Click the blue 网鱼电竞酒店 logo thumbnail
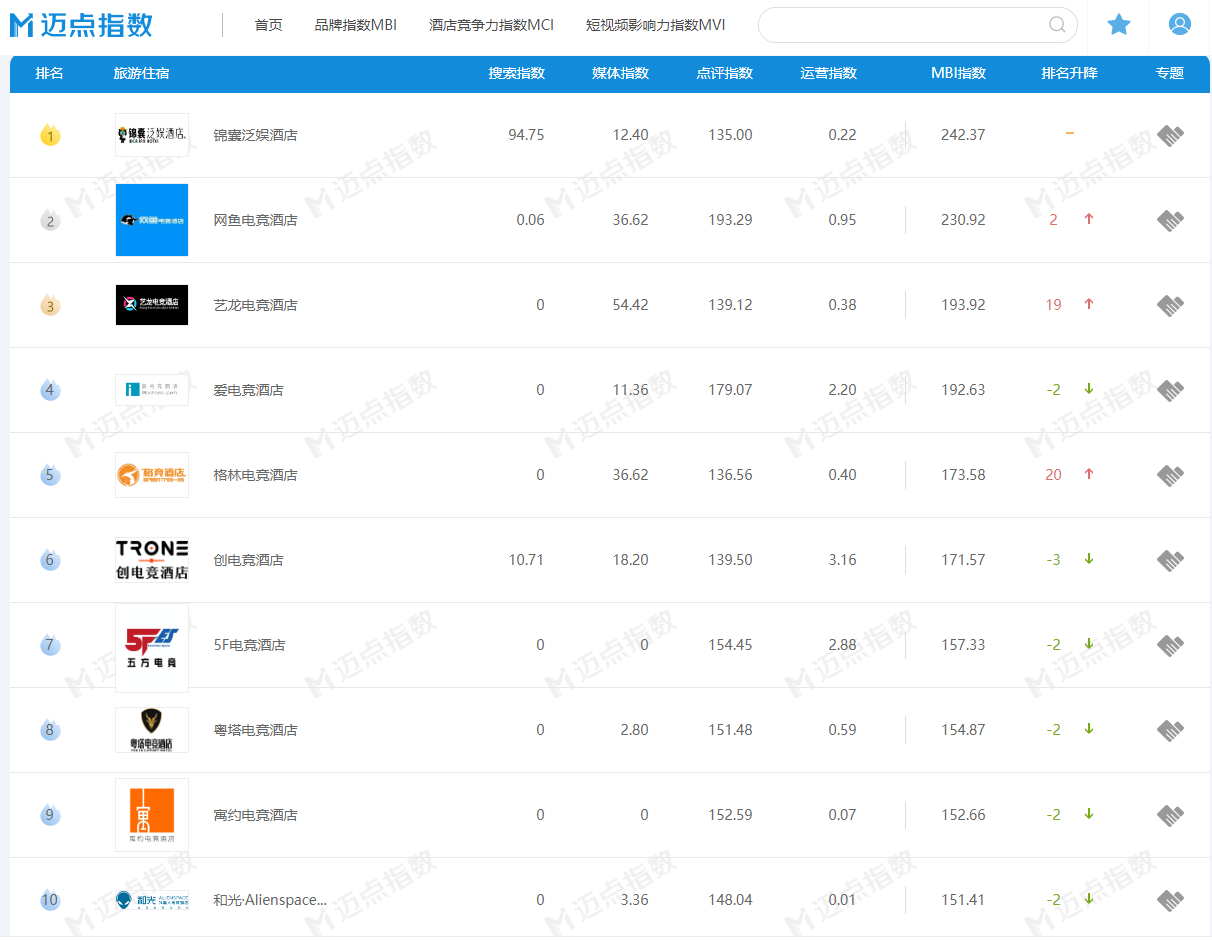1212x940 pixels. (x=152, y=220)
